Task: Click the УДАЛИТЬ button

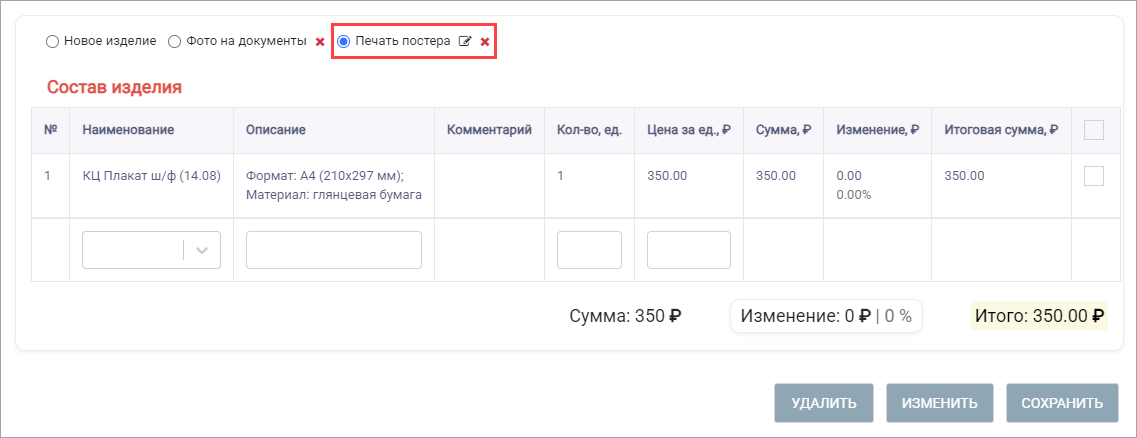Action: [x=824, y=403]
